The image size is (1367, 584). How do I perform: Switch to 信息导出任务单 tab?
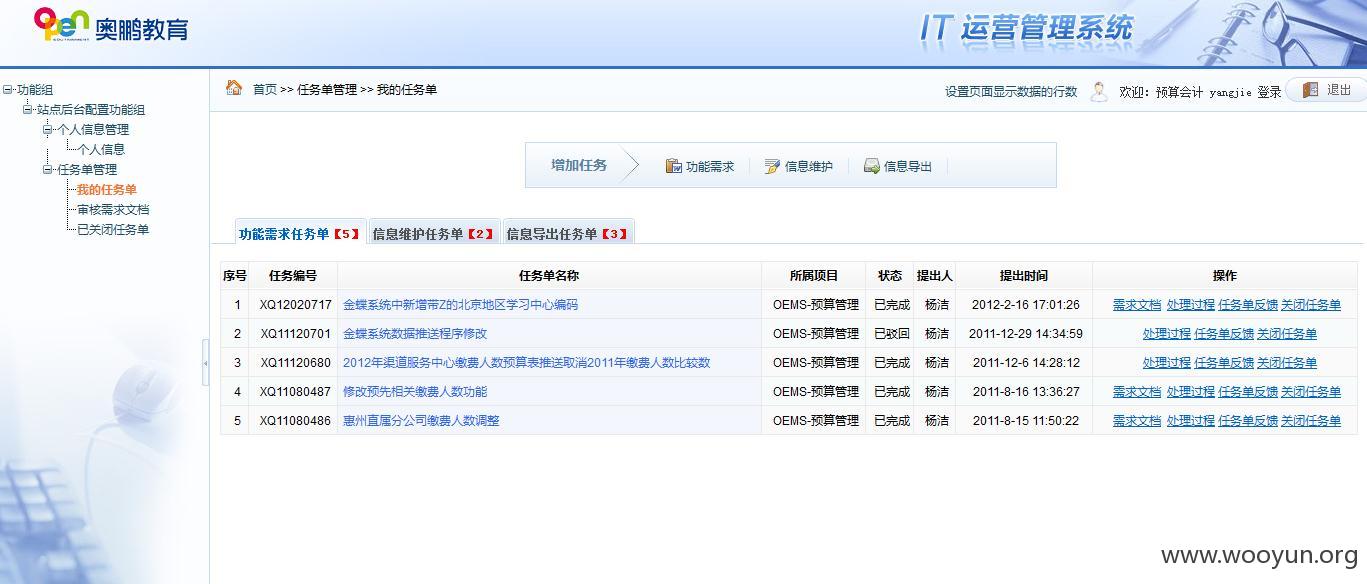pyautogui.click(x=568, y=233)
